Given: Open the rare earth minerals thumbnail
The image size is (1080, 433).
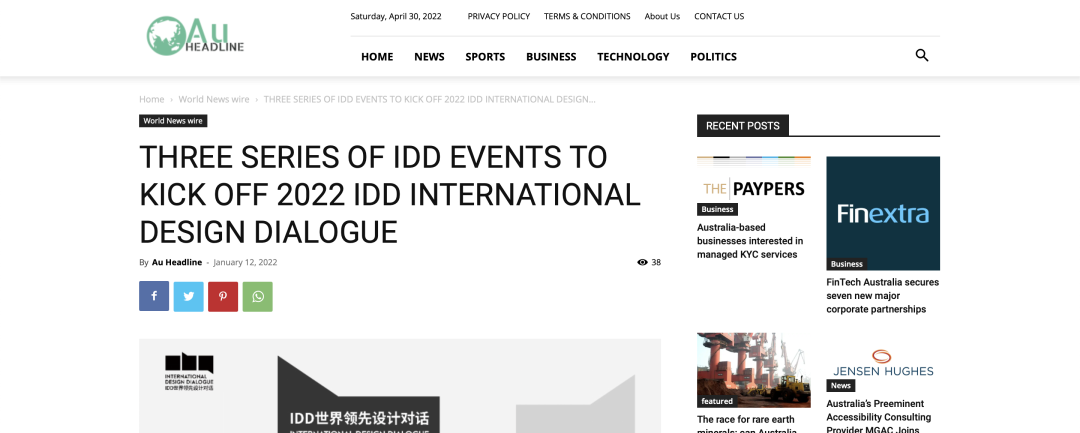Looking at the screenshot, I should [754, 370].
